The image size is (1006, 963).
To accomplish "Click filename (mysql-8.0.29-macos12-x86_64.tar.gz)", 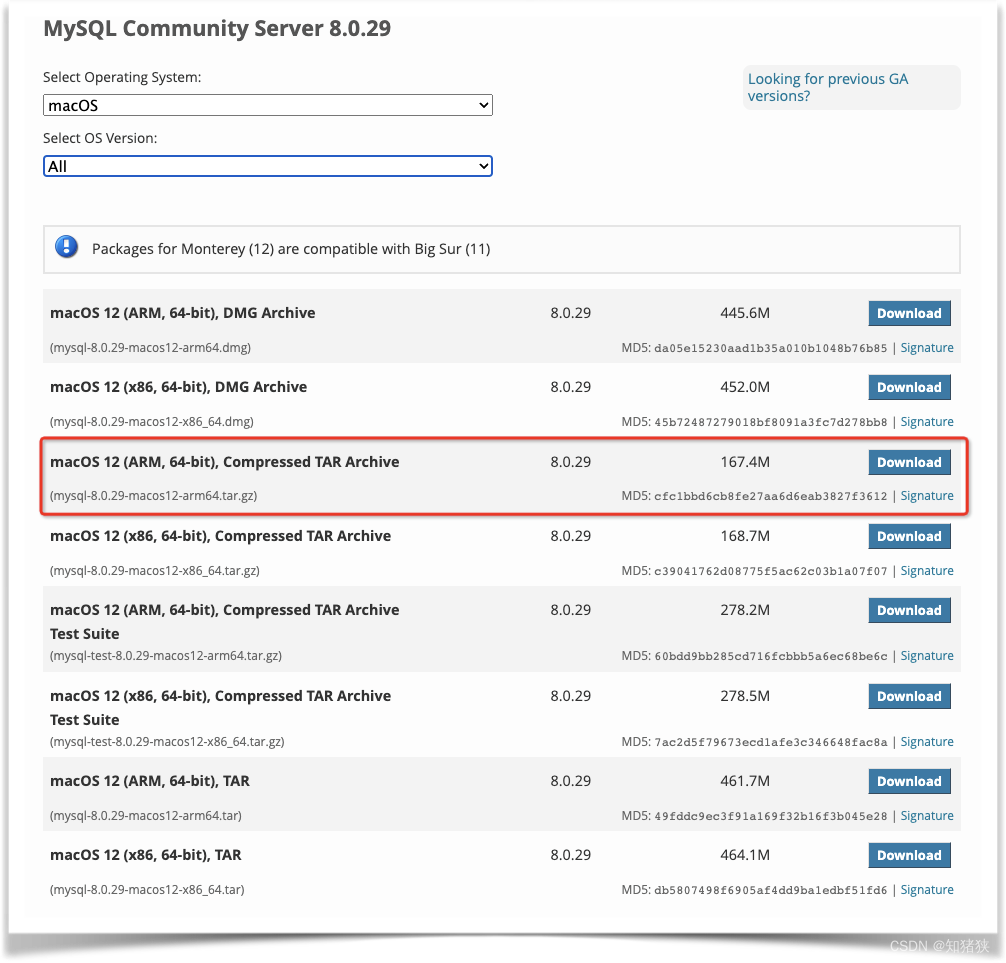I will tap(155, 570).
